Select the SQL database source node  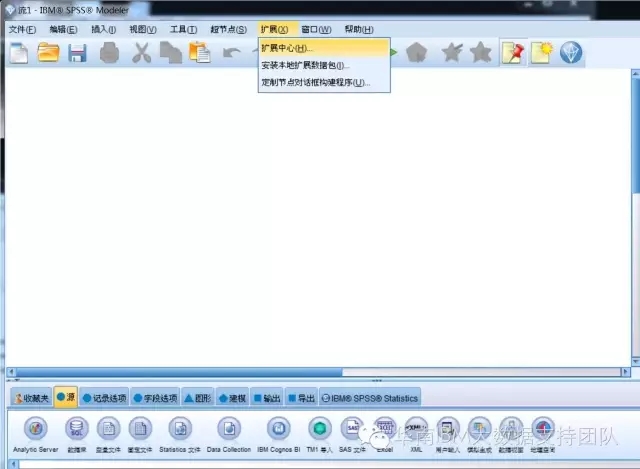click(77, 435)
